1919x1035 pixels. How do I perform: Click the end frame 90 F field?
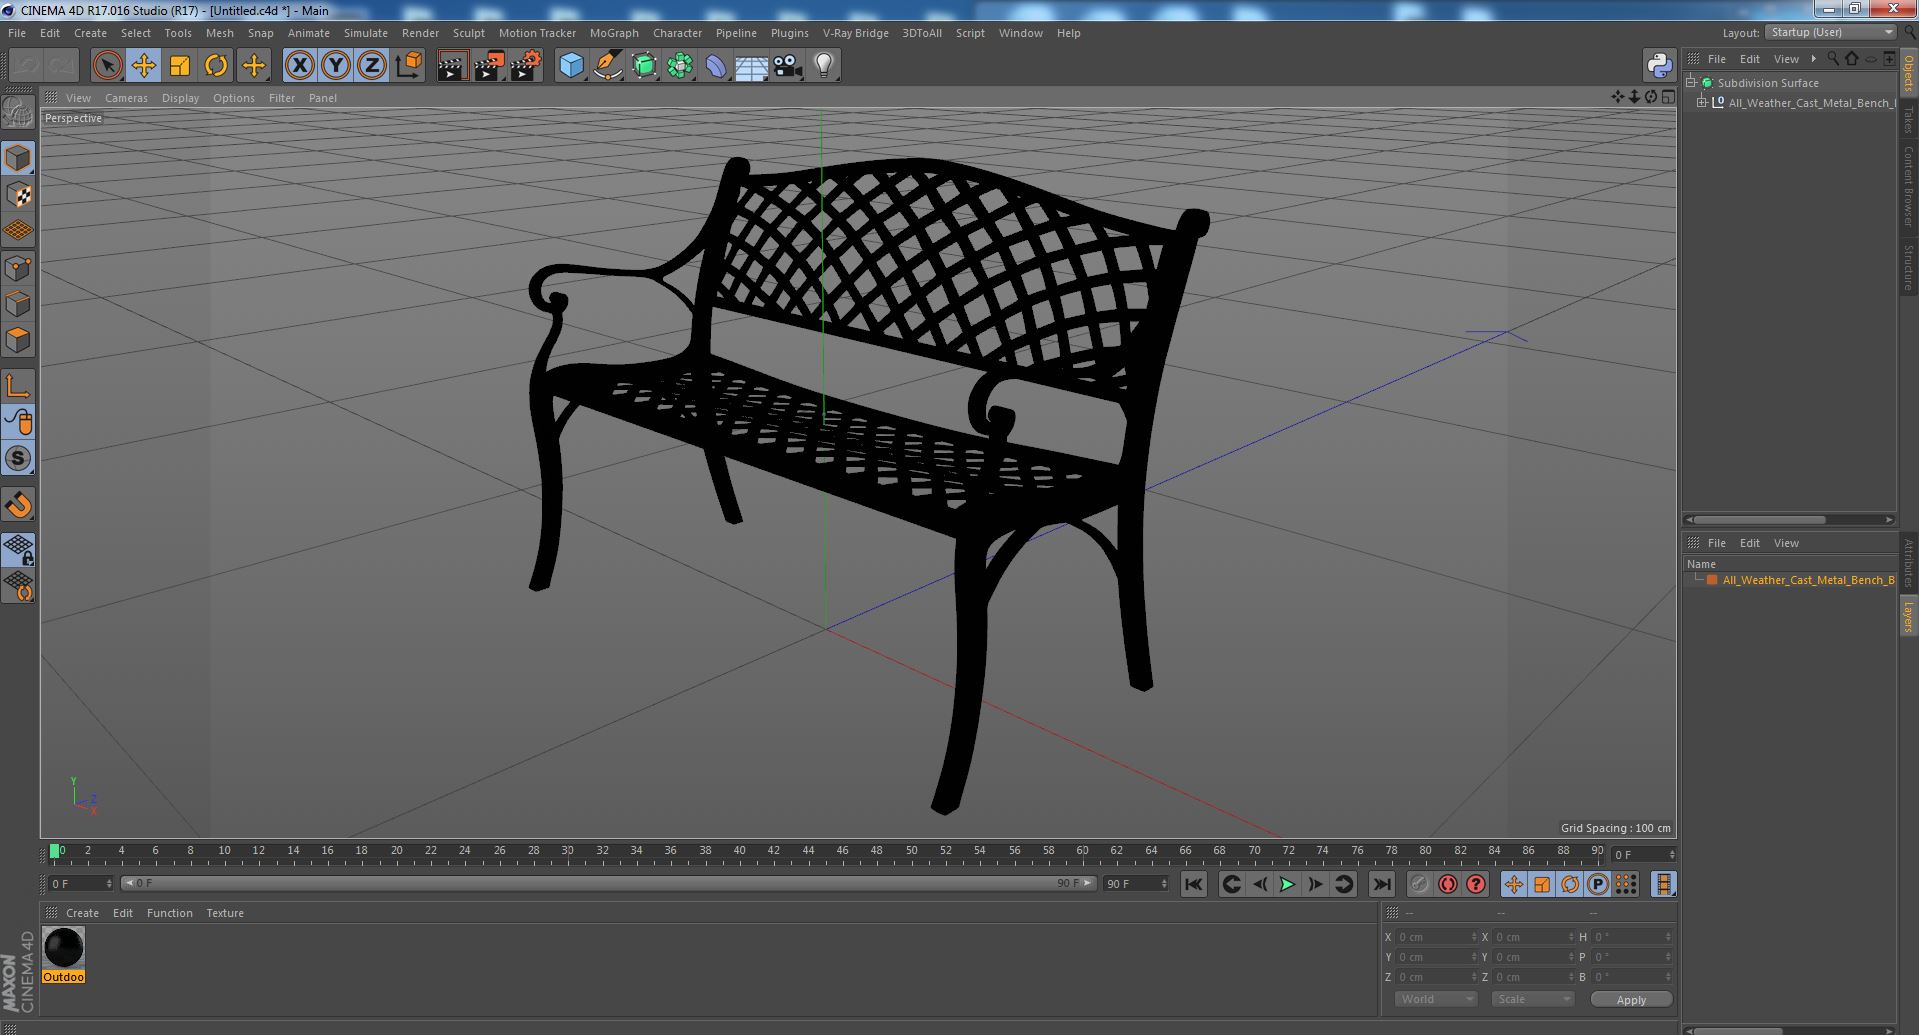tap(1135, 884)
